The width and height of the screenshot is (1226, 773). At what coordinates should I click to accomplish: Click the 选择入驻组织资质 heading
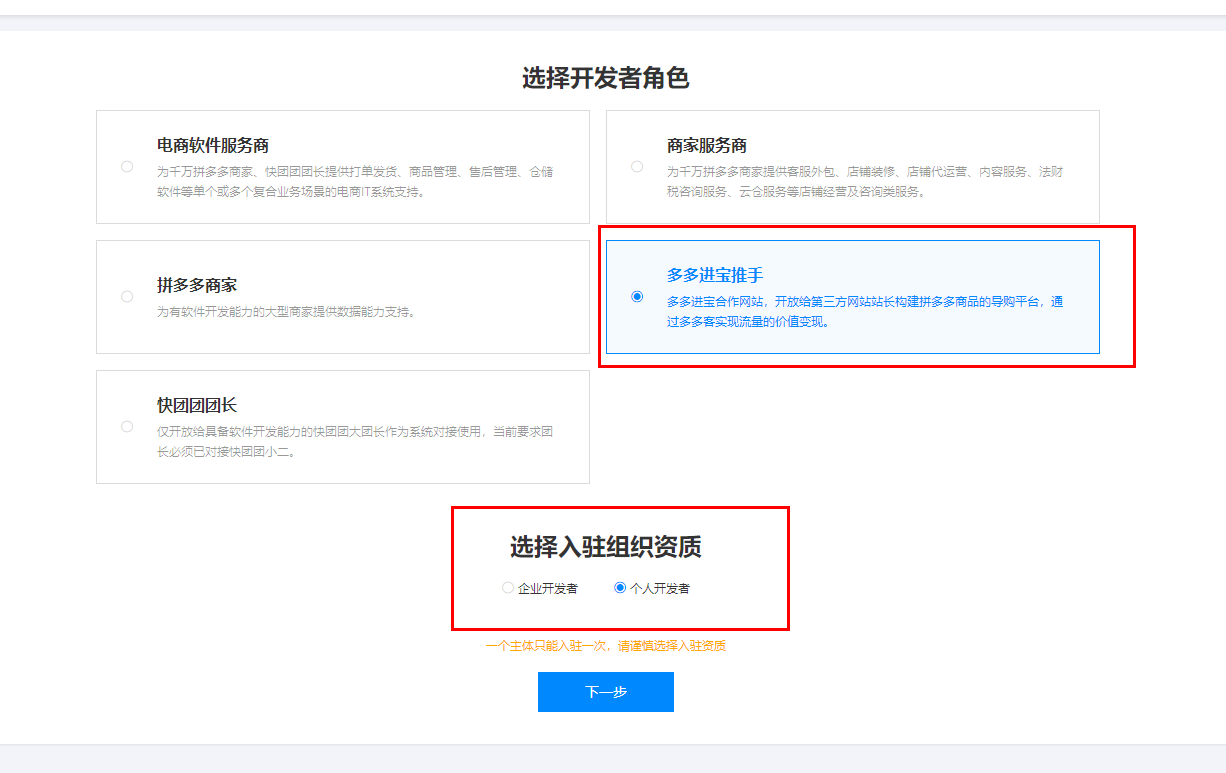(606, 547)
